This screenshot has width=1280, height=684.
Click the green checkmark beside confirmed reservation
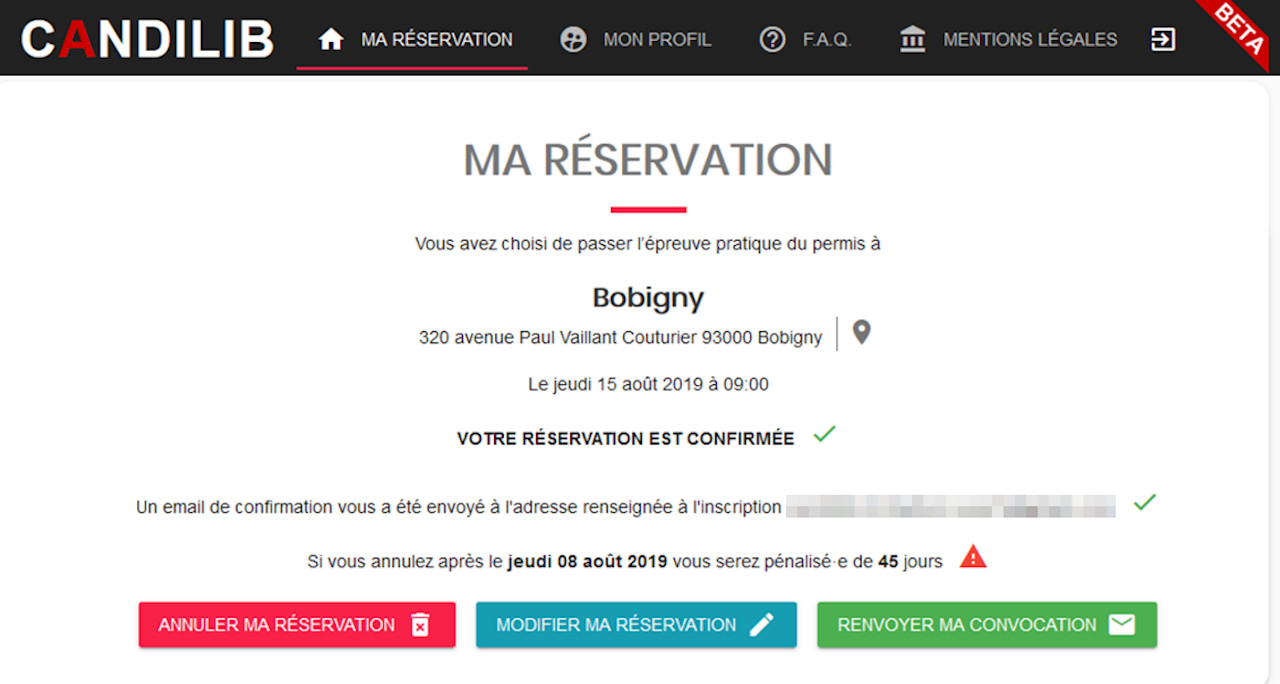tap(824, 435)
